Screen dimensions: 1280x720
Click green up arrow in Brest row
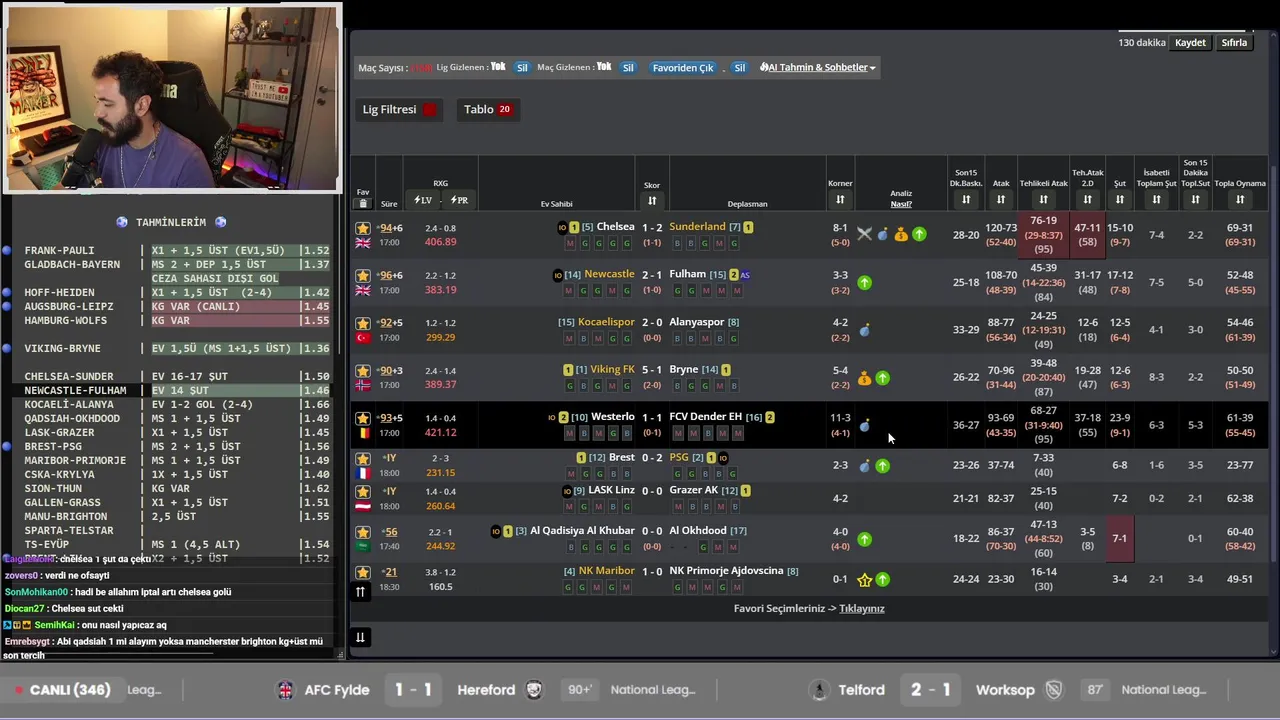pyautogui.click(x=882, y=465)
